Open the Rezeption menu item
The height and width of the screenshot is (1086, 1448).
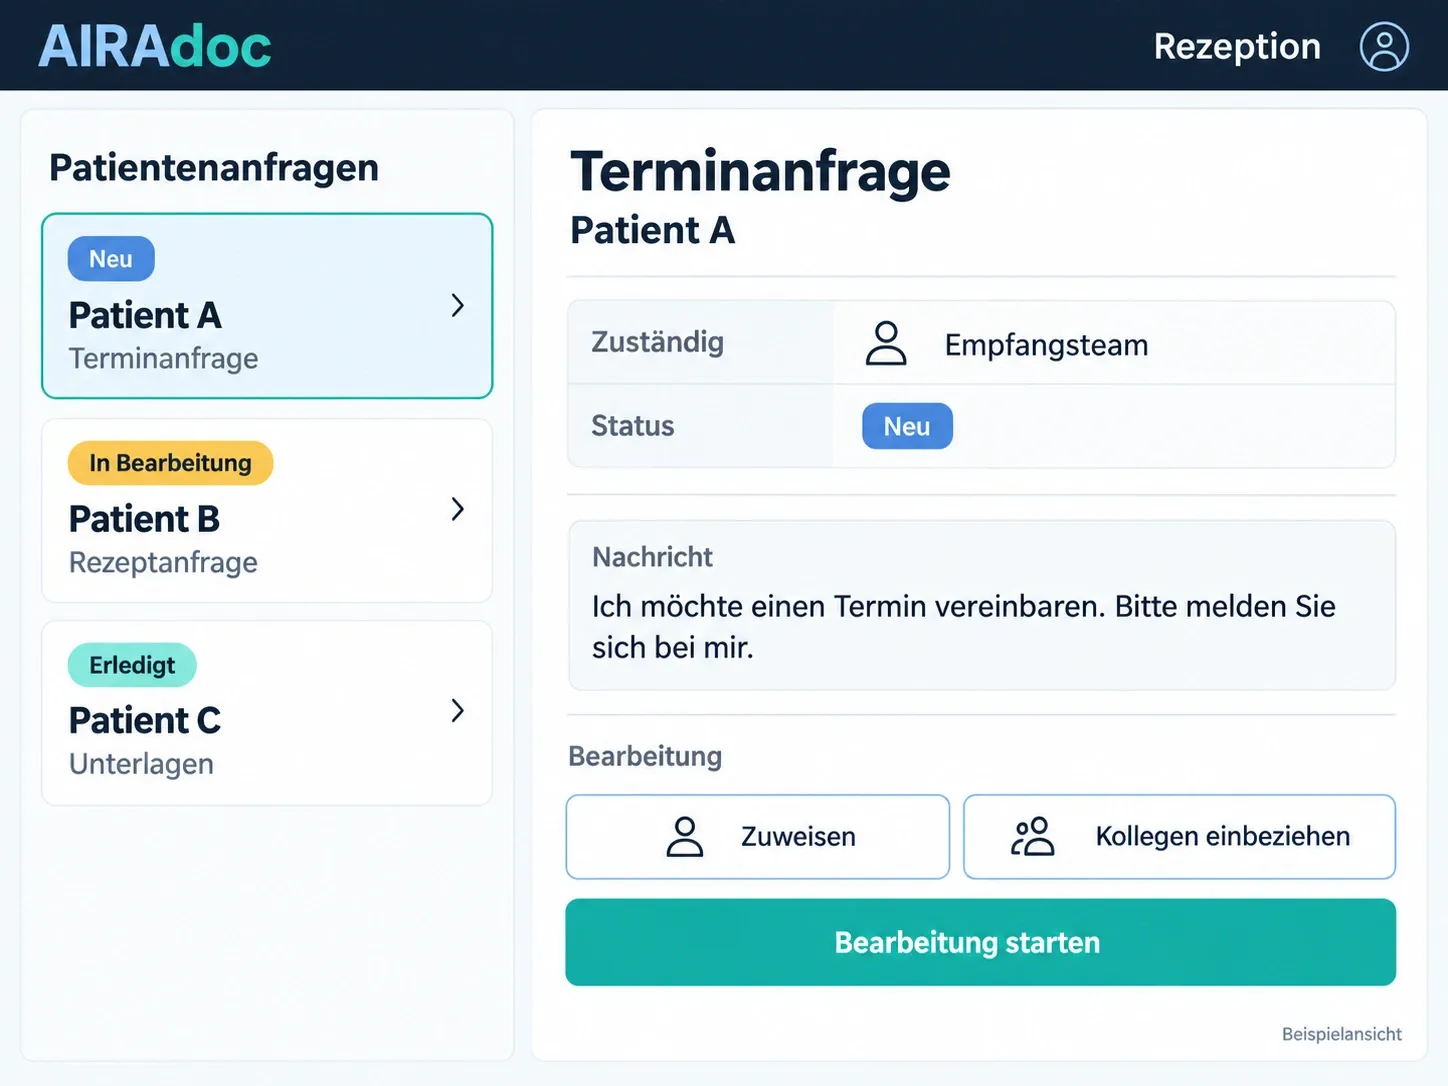click(x=1237, y=46)
